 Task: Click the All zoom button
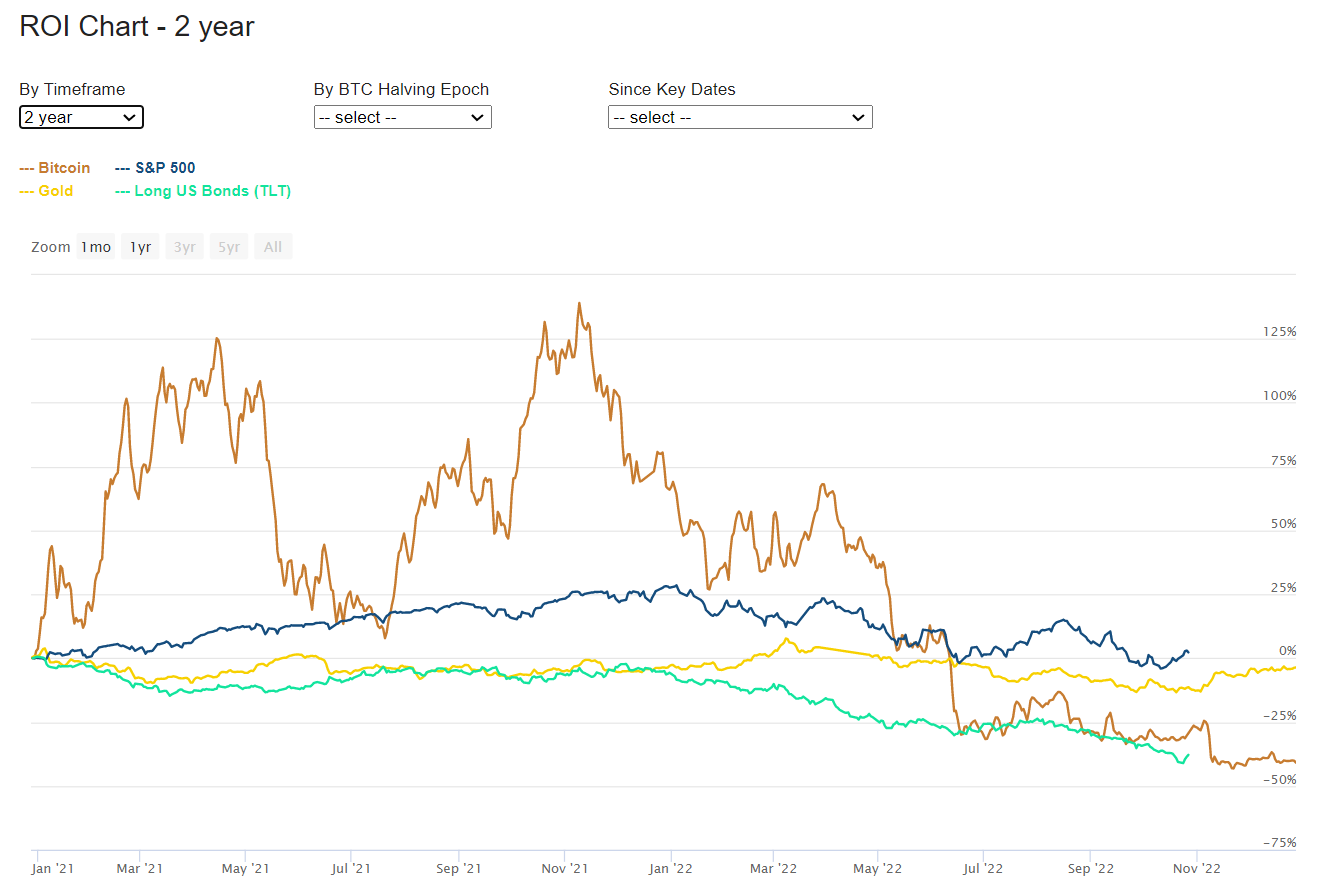click(x=273, y=247)
